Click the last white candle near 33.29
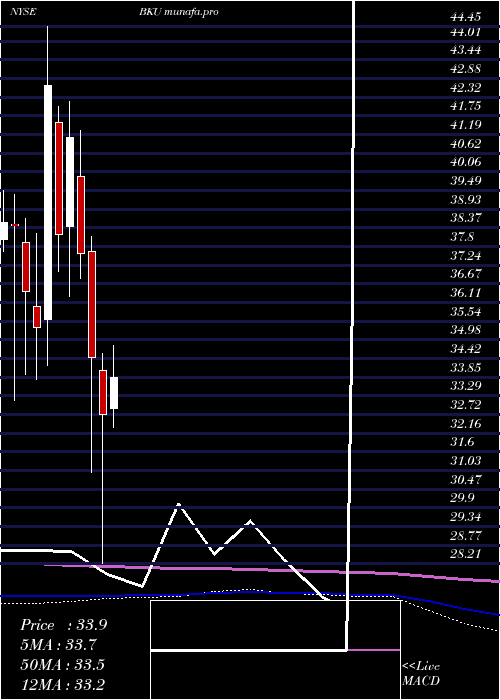This screenshot has height=700, width=500. tap(114, 393)
